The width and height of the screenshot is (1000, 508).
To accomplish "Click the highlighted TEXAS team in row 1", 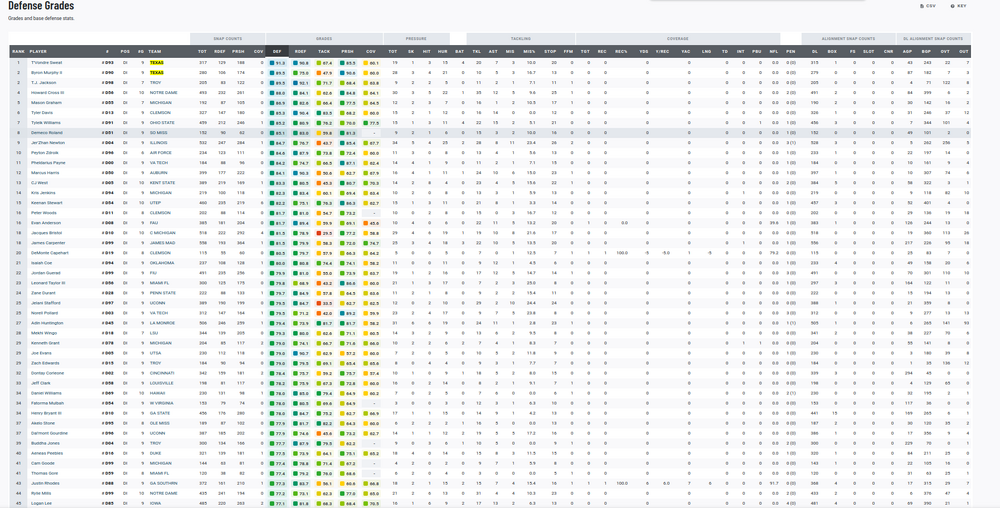I will click(x=157, y=62).
